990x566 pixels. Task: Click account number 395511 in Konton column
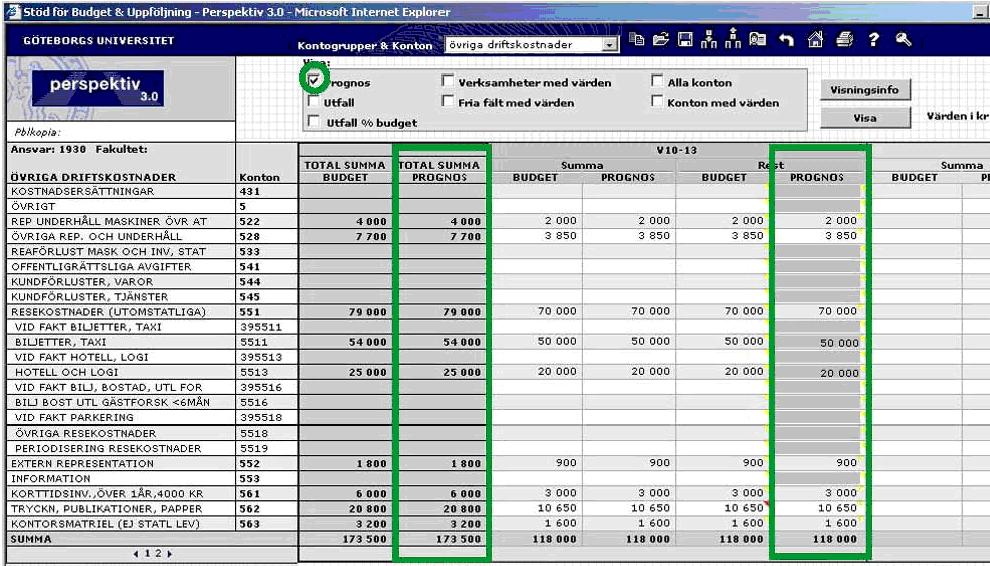(x=261, y=327)
